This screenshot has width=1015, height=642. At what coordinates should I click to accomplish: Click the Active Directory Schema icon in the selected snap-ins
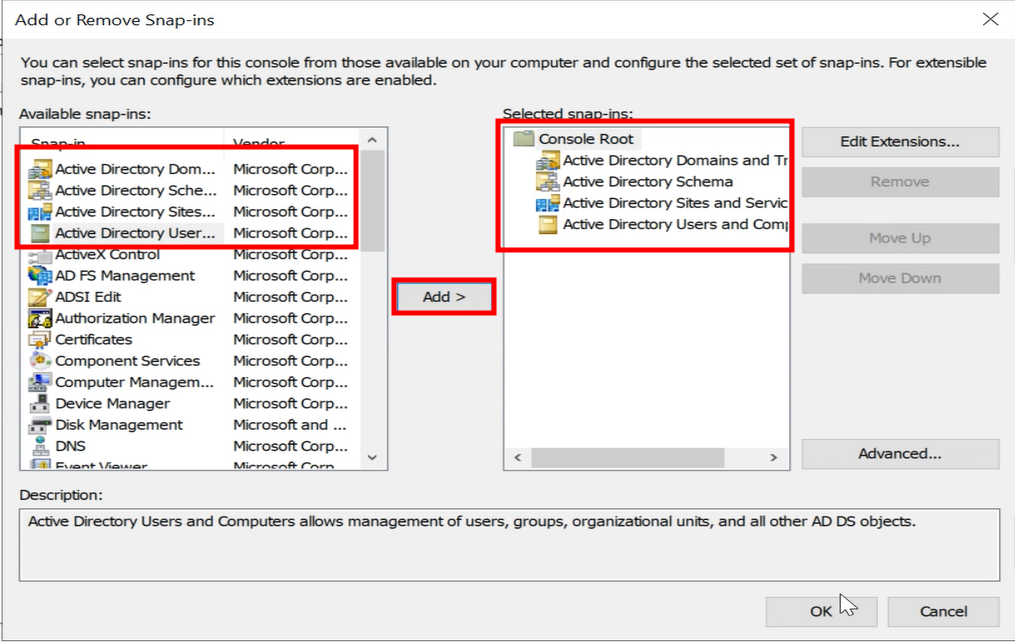[x=548, y=182]
